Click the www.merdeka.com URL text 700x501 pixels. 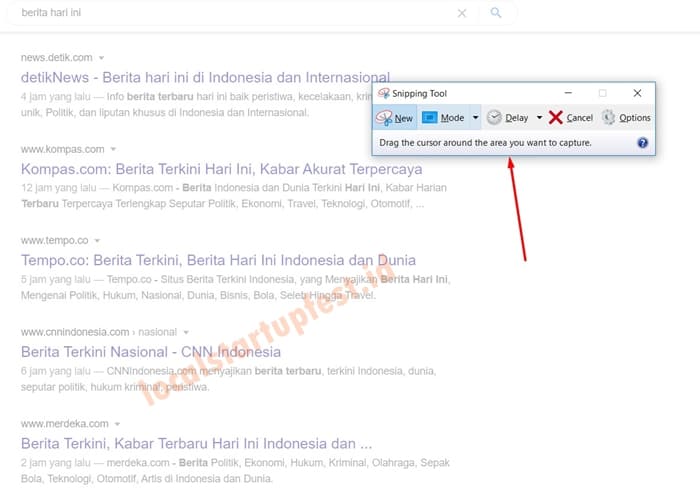[x=65, y=424]
